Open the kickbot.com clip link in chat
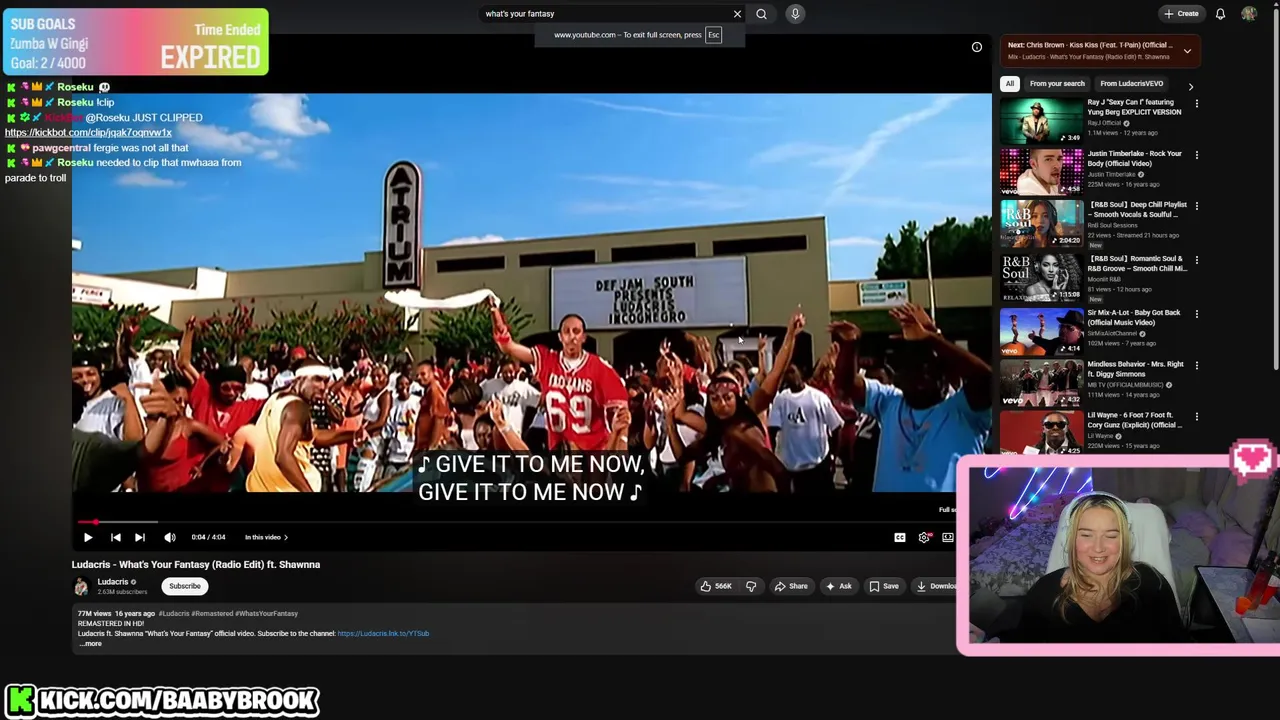This screenshot has width=1280, height=720. click(x=88, y=132)
